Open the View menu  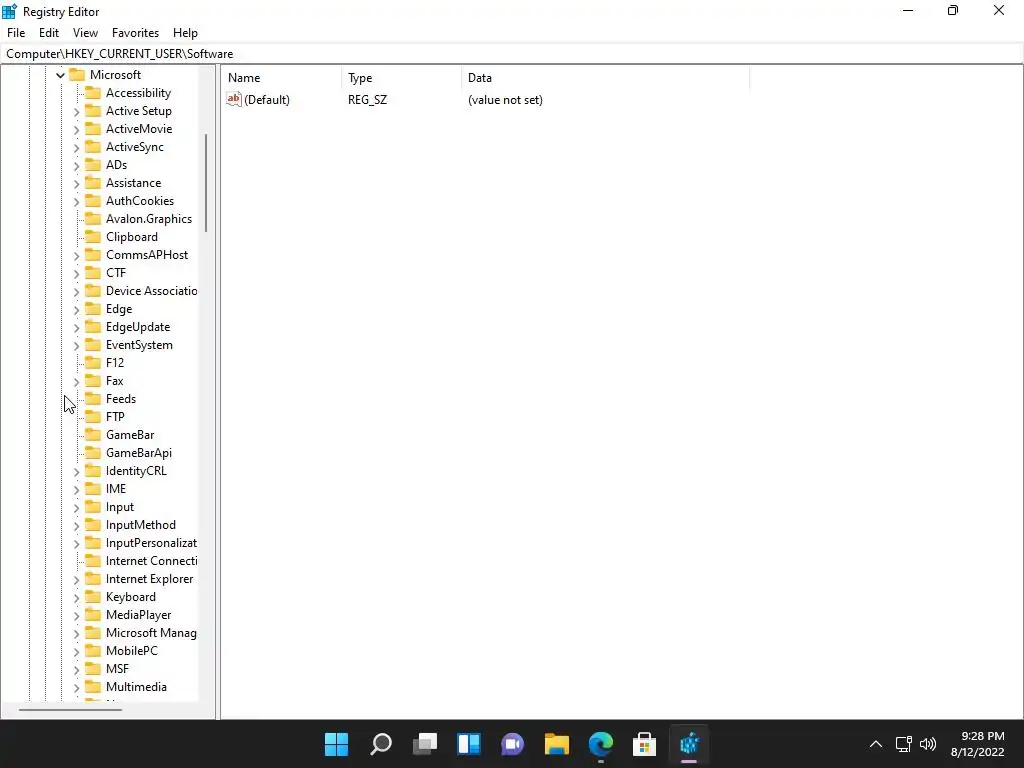(x=85, y=33)
